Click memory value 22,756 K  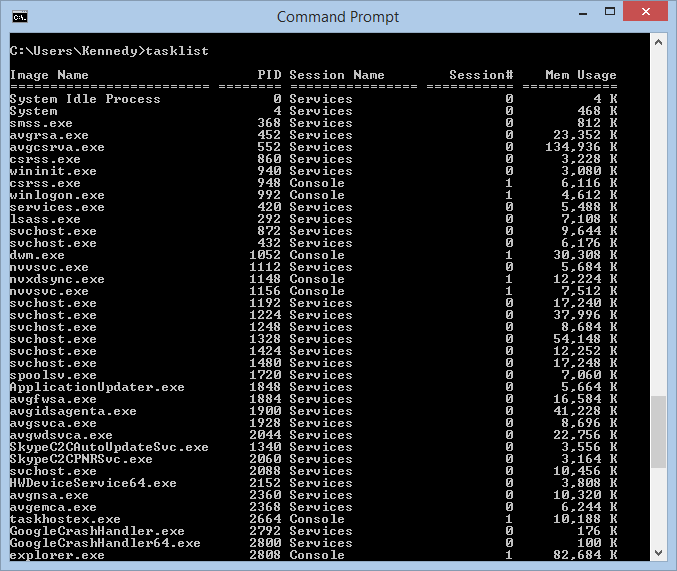pyautogui.click(x=585, y=435)
